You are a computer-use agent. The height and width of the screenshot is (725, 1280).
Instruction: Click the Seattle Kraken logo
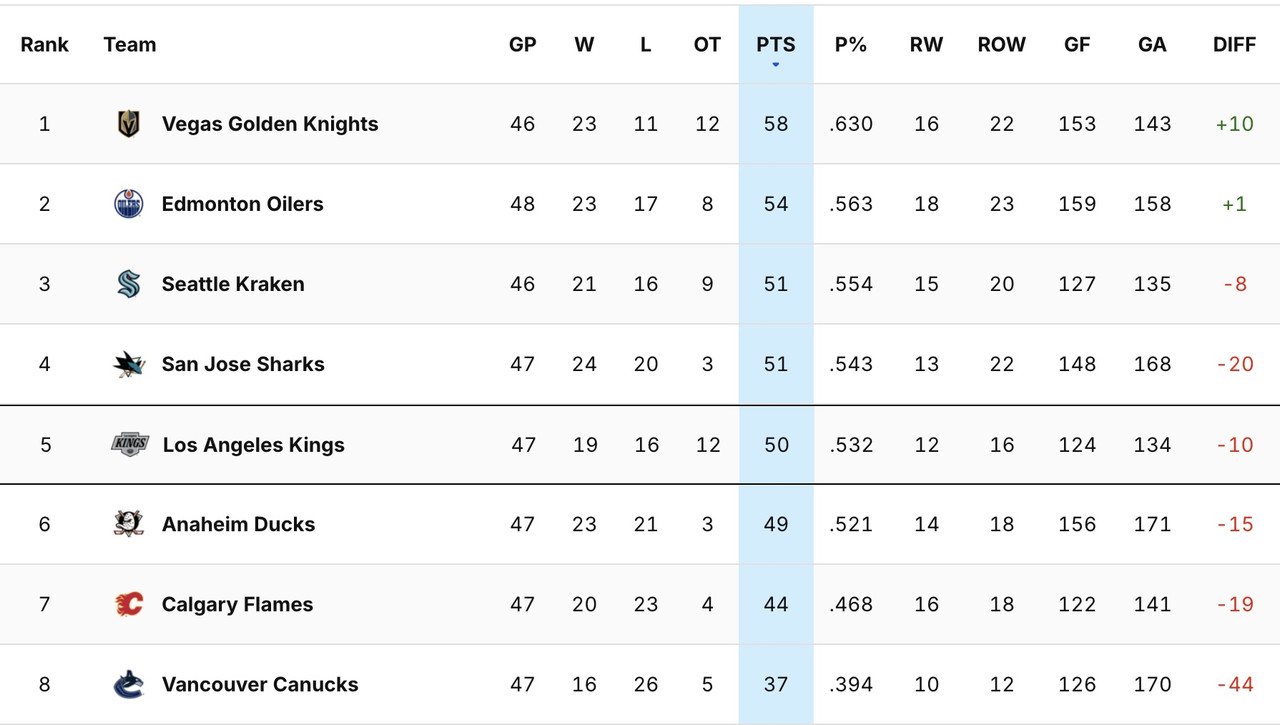[130, 283]
